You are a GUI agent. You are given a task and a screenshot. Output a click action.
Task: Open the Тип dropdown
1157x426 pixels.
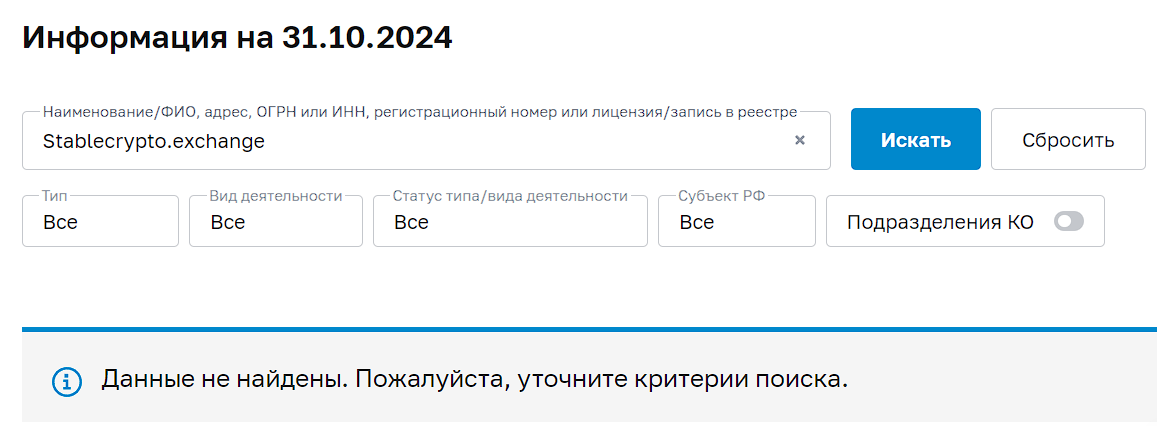pyautogui.click(x=100, y=221)
